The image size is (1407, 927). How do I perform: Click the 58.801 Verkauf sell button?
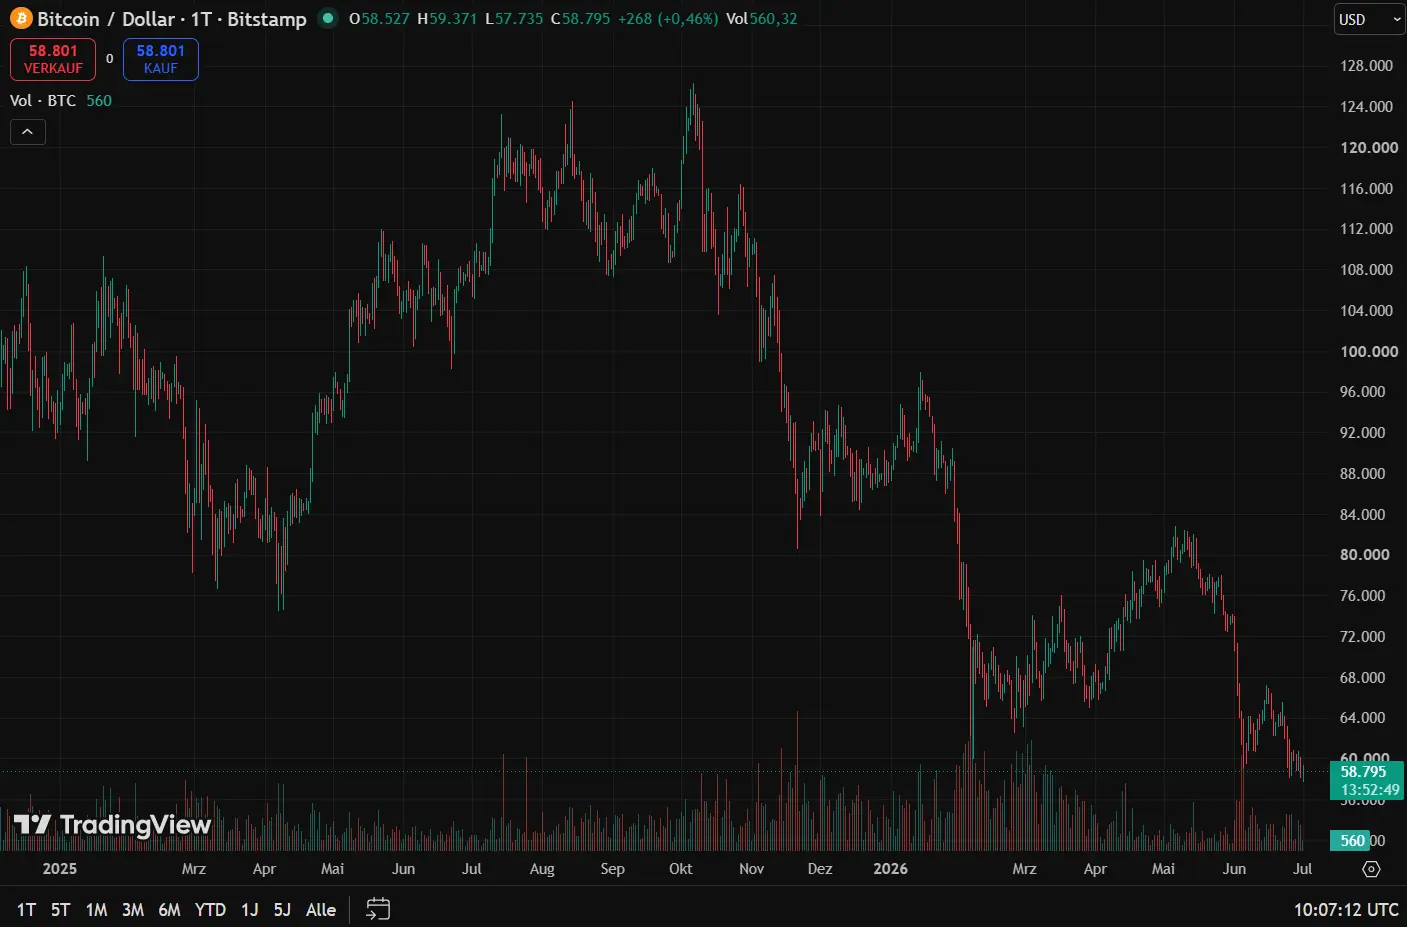53,59
